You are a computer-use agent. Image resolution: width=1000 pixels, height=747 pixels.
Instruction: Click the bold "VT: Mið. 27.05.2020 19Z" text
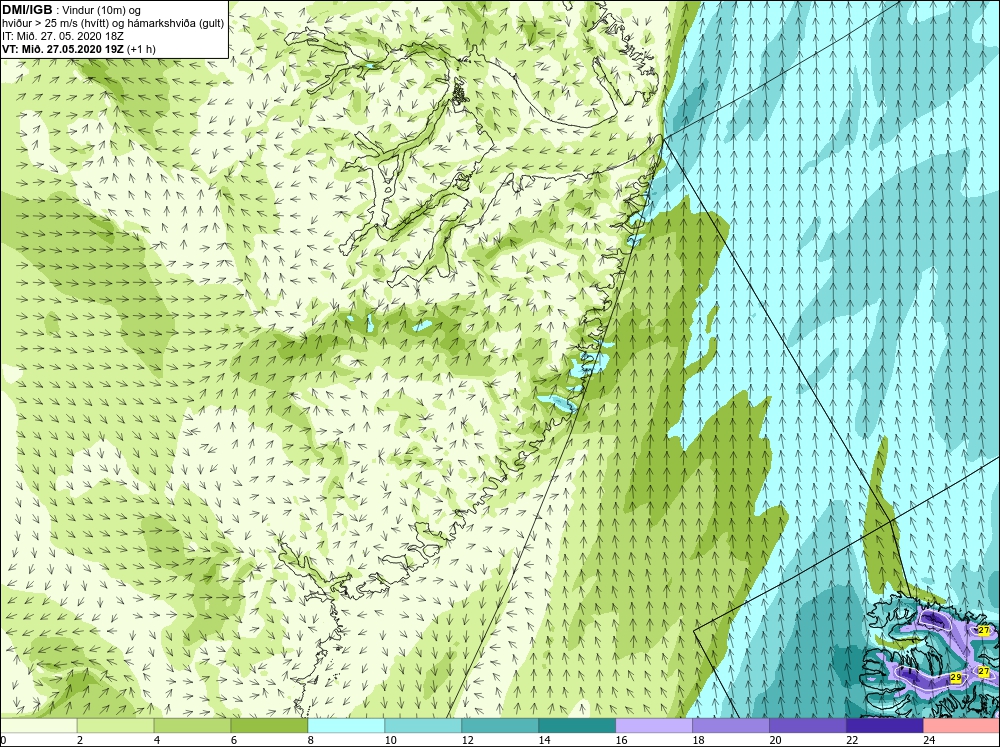click(63, 48)
